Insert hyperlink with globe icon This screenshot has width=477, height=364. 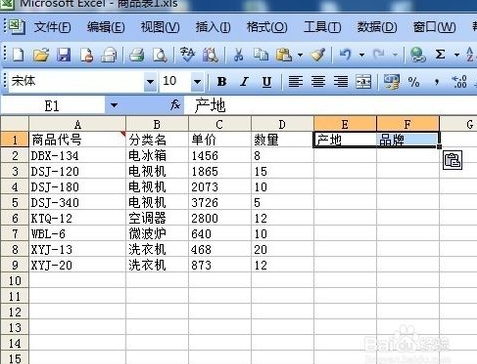click(x=417, y=54)
